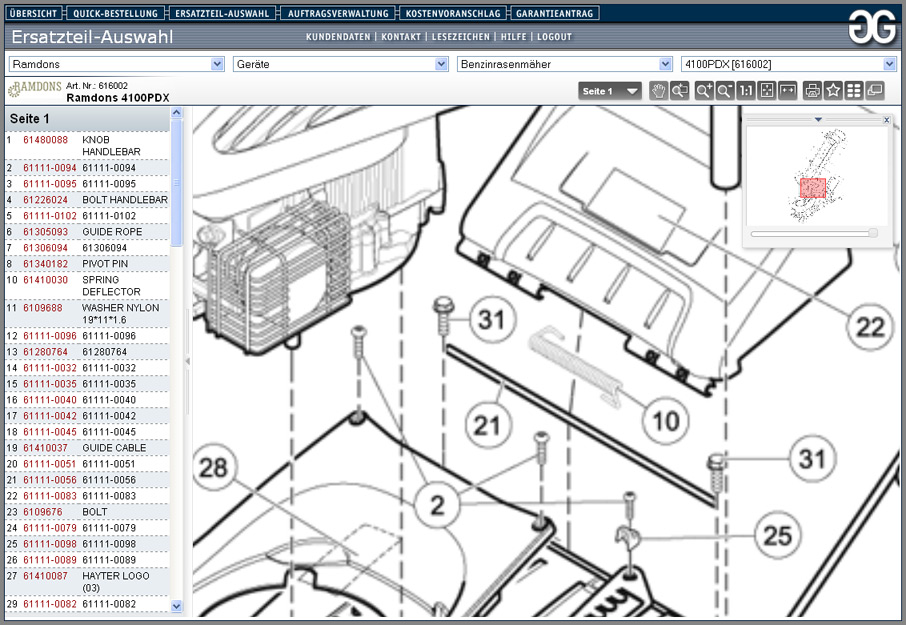Select callout 28 in the diagram
906x625 pixels.
[x=213, y=467]
